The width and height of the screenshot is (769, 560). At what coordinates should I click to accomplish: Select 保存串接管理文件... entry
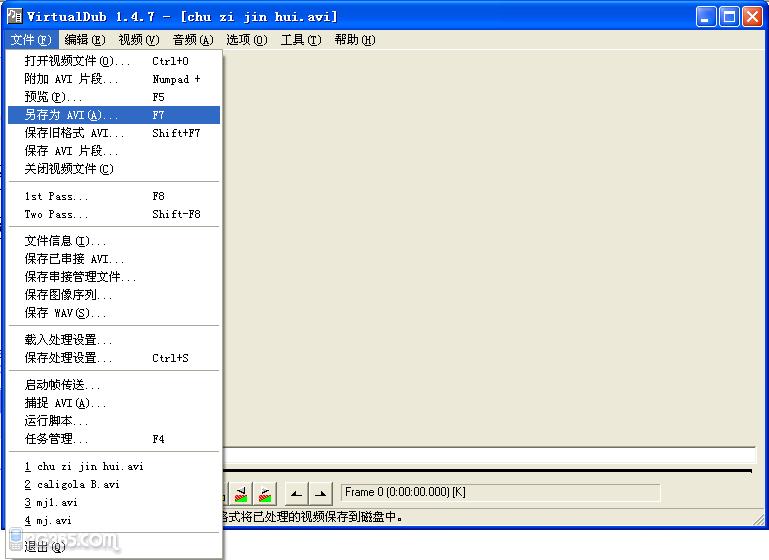[114, 277]
